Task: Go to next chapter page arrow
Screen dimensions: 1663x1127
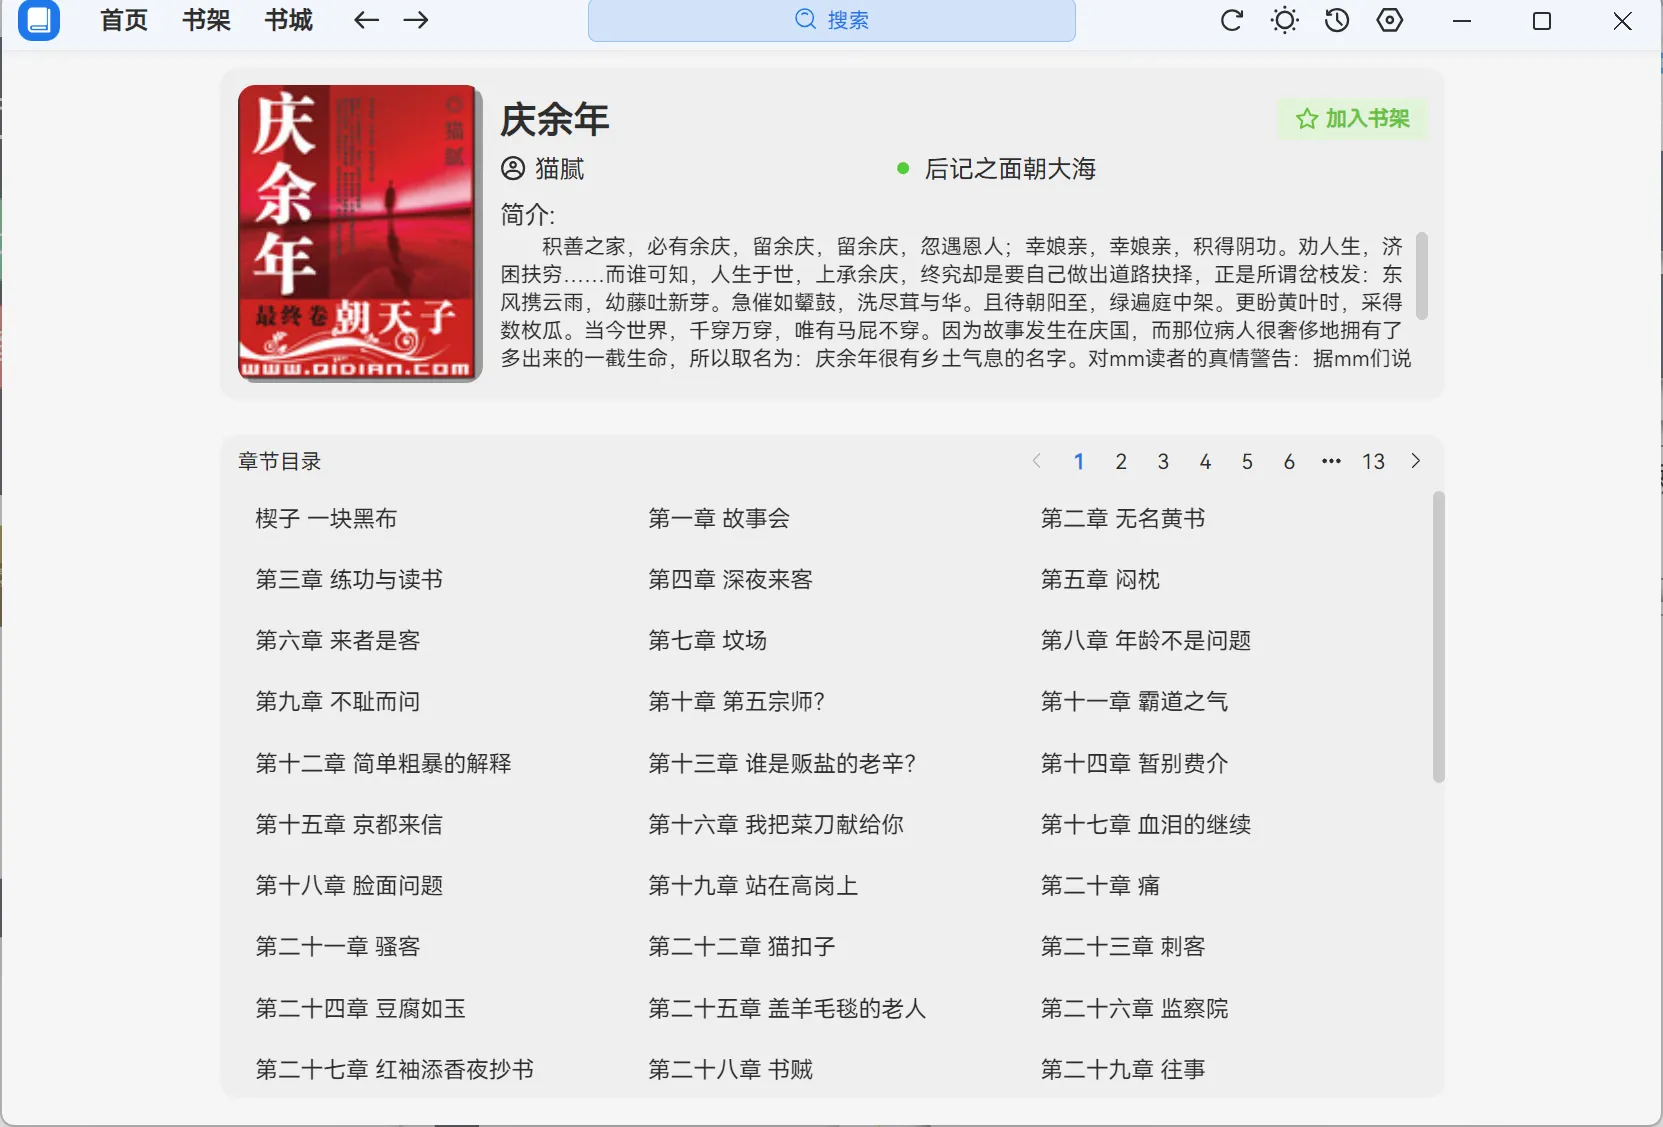Action: [x=1415, y=461]
